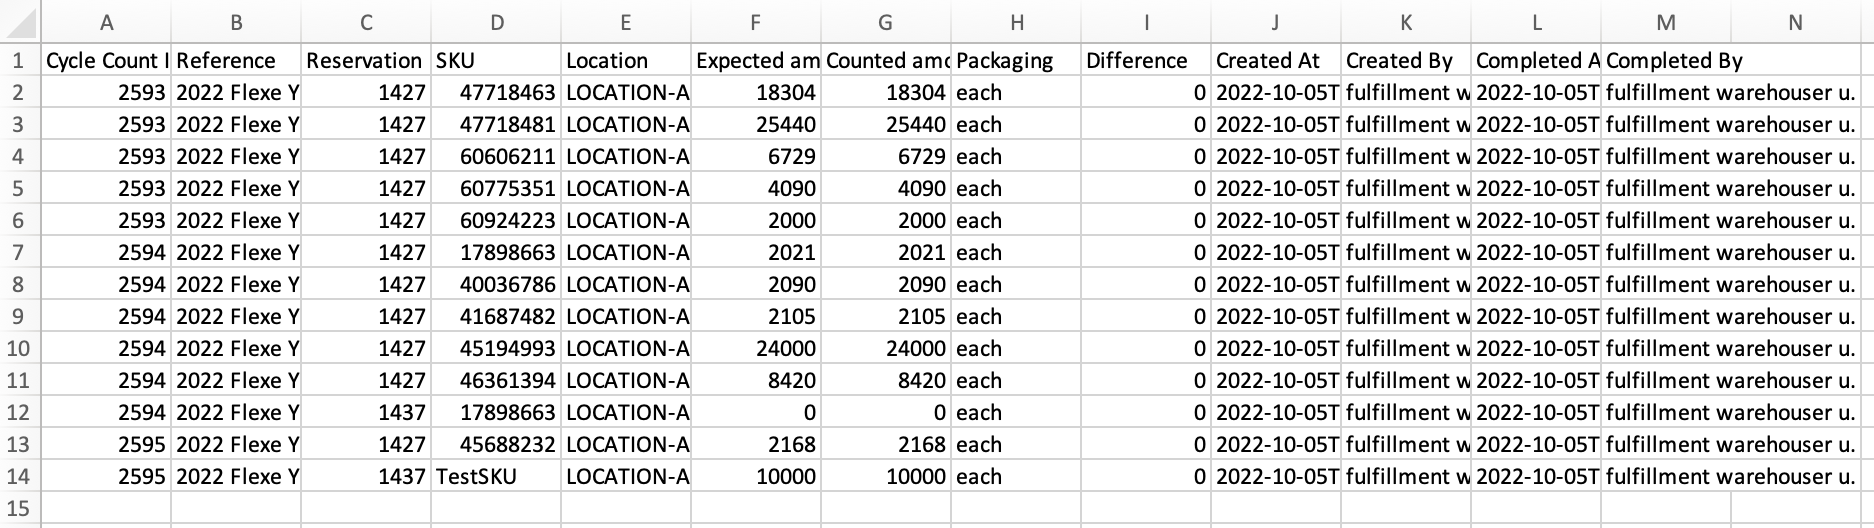Select row 15 header
Image resolution: width=1874 pixels, height=528 pixels.
pos(19,508)
